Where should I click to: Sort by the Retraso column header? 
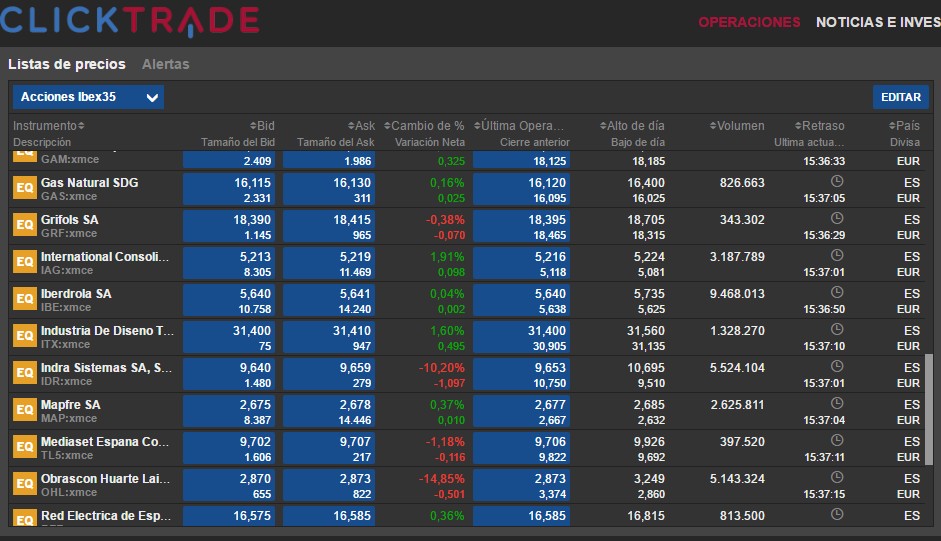click(819, 126)
